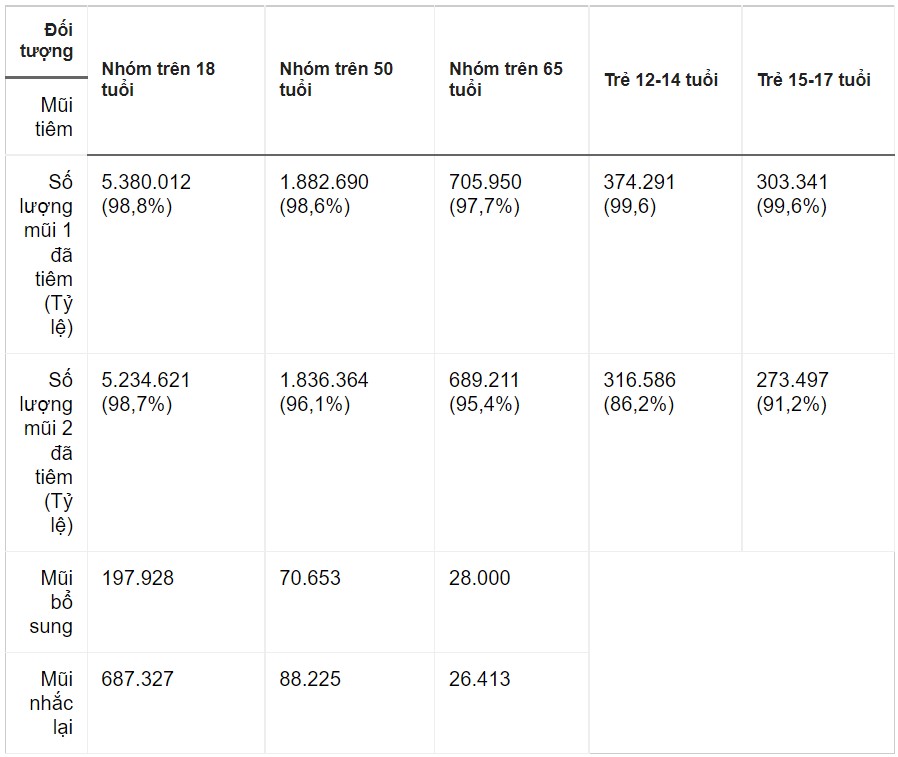Select the 88.225 cell

coord(310,679)
